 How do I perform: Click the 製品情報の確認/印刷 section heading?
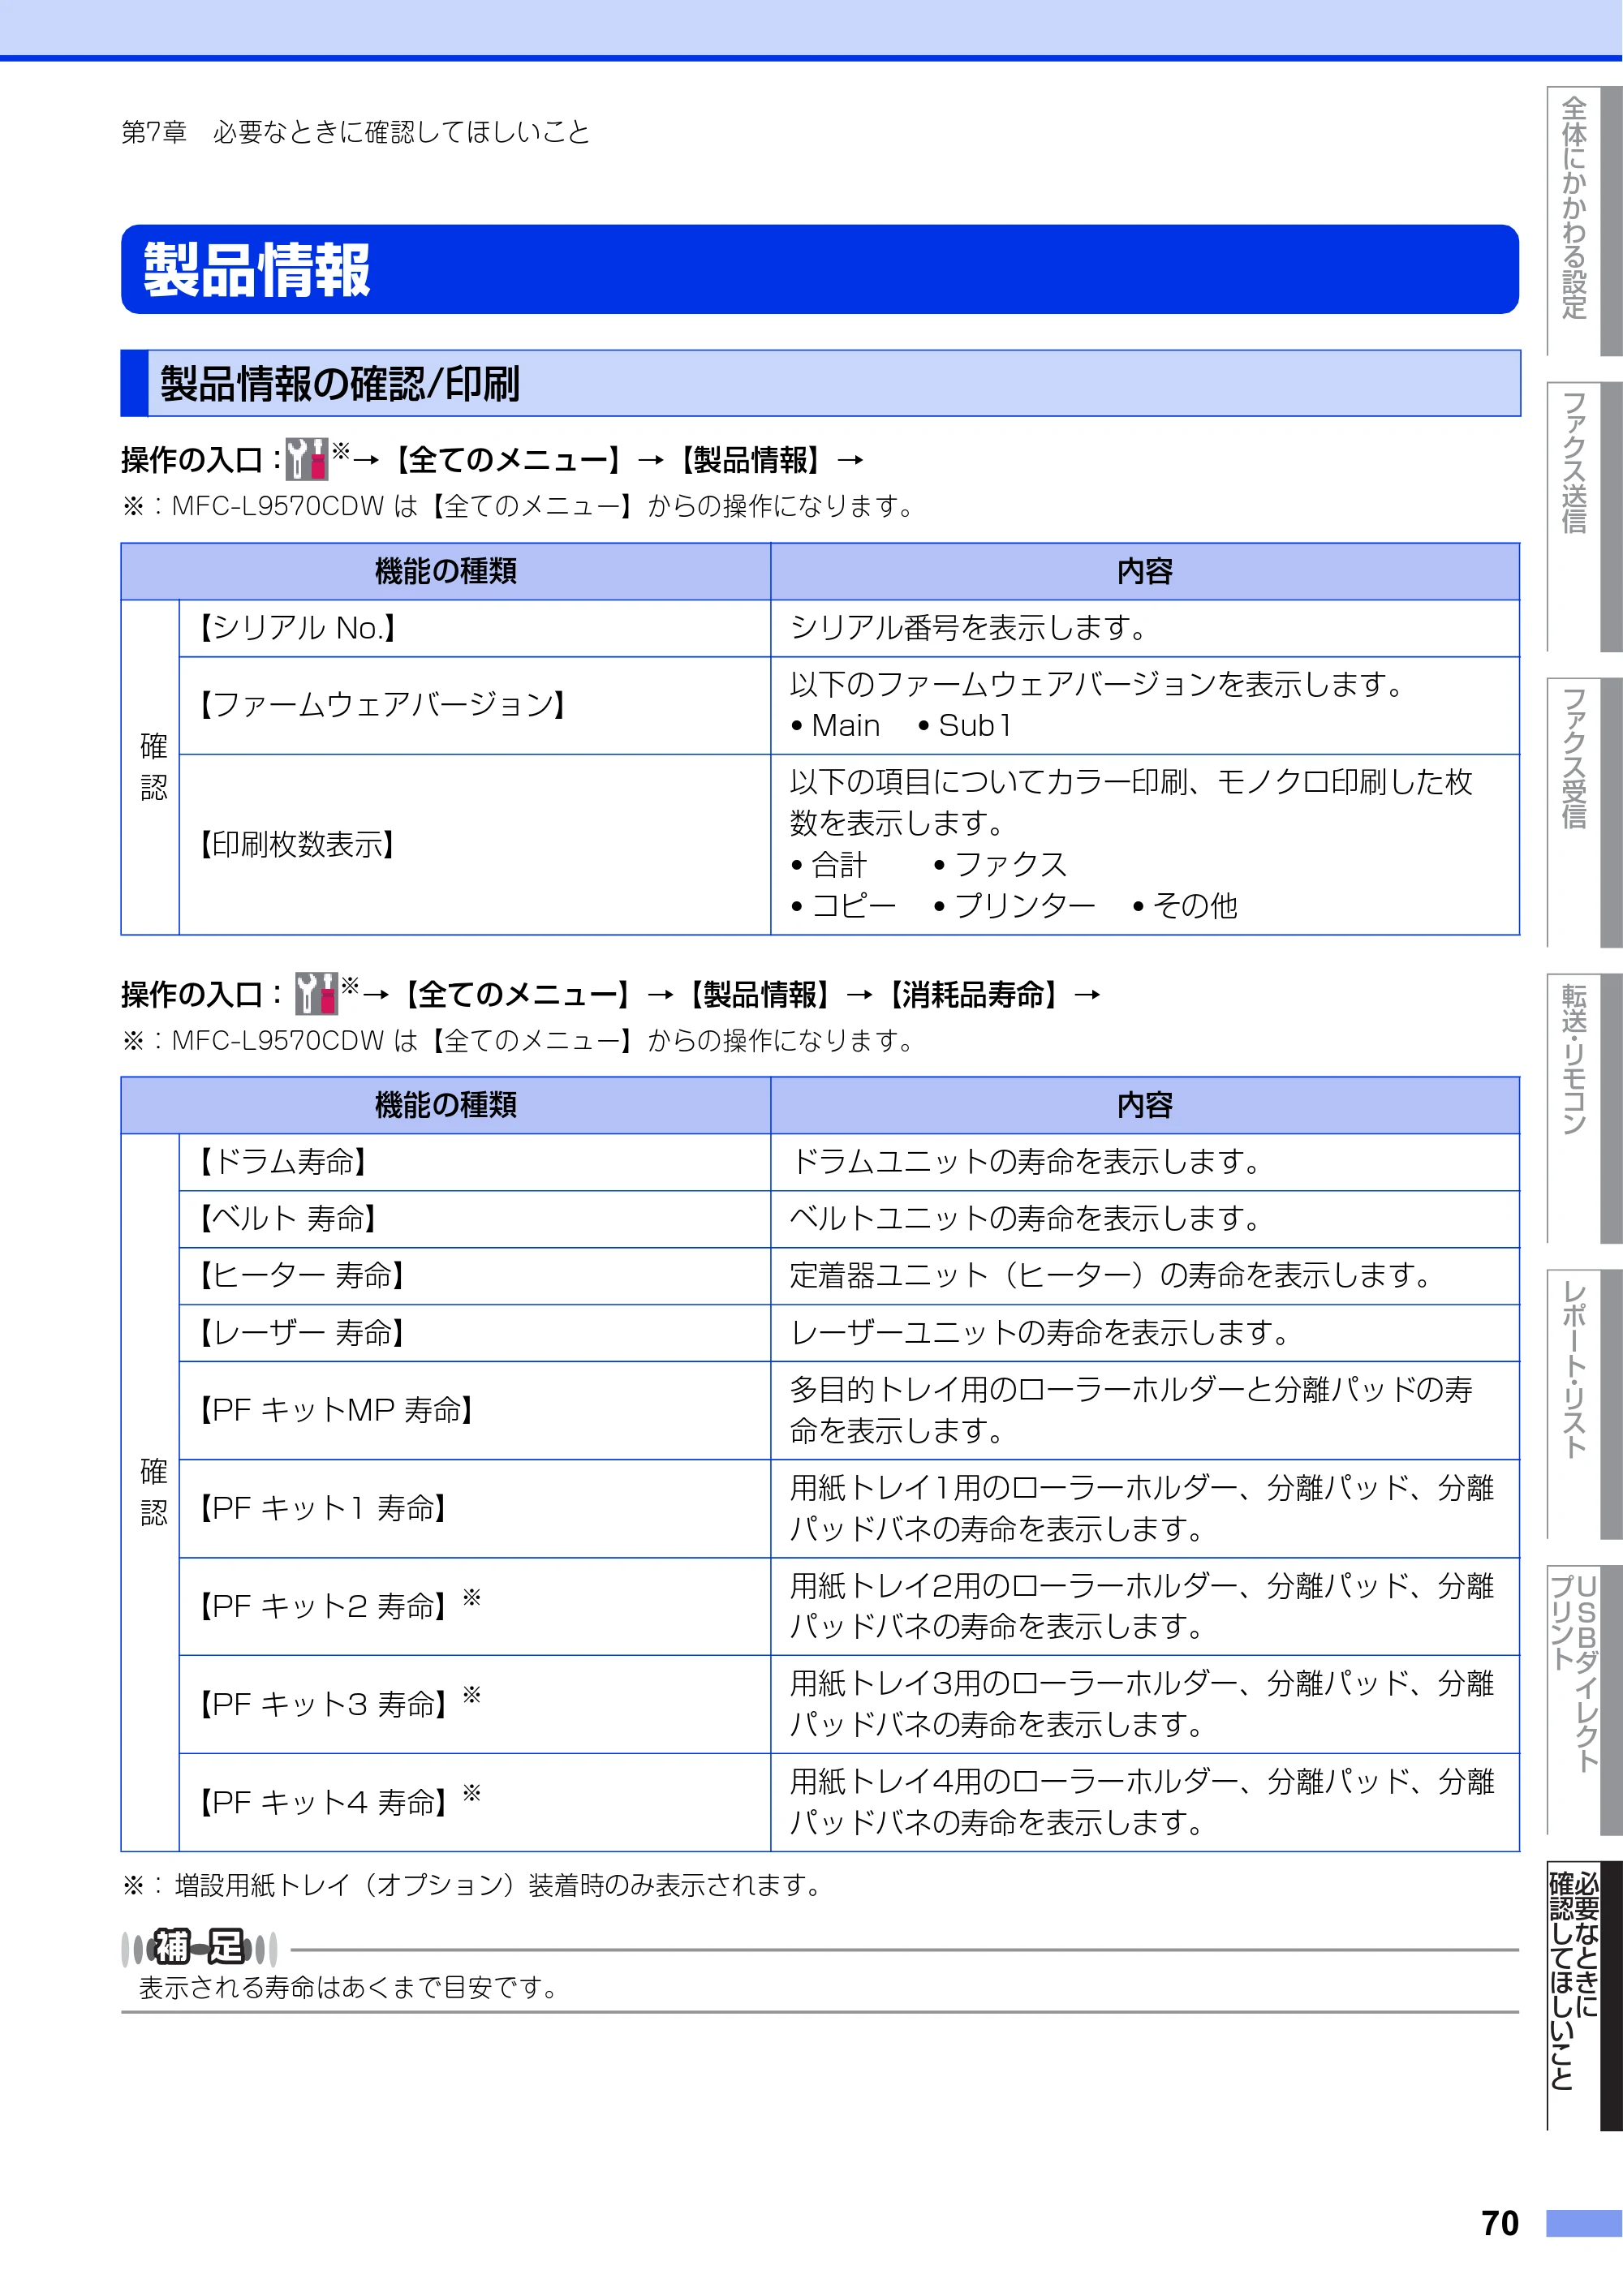[x=820, y=383]
